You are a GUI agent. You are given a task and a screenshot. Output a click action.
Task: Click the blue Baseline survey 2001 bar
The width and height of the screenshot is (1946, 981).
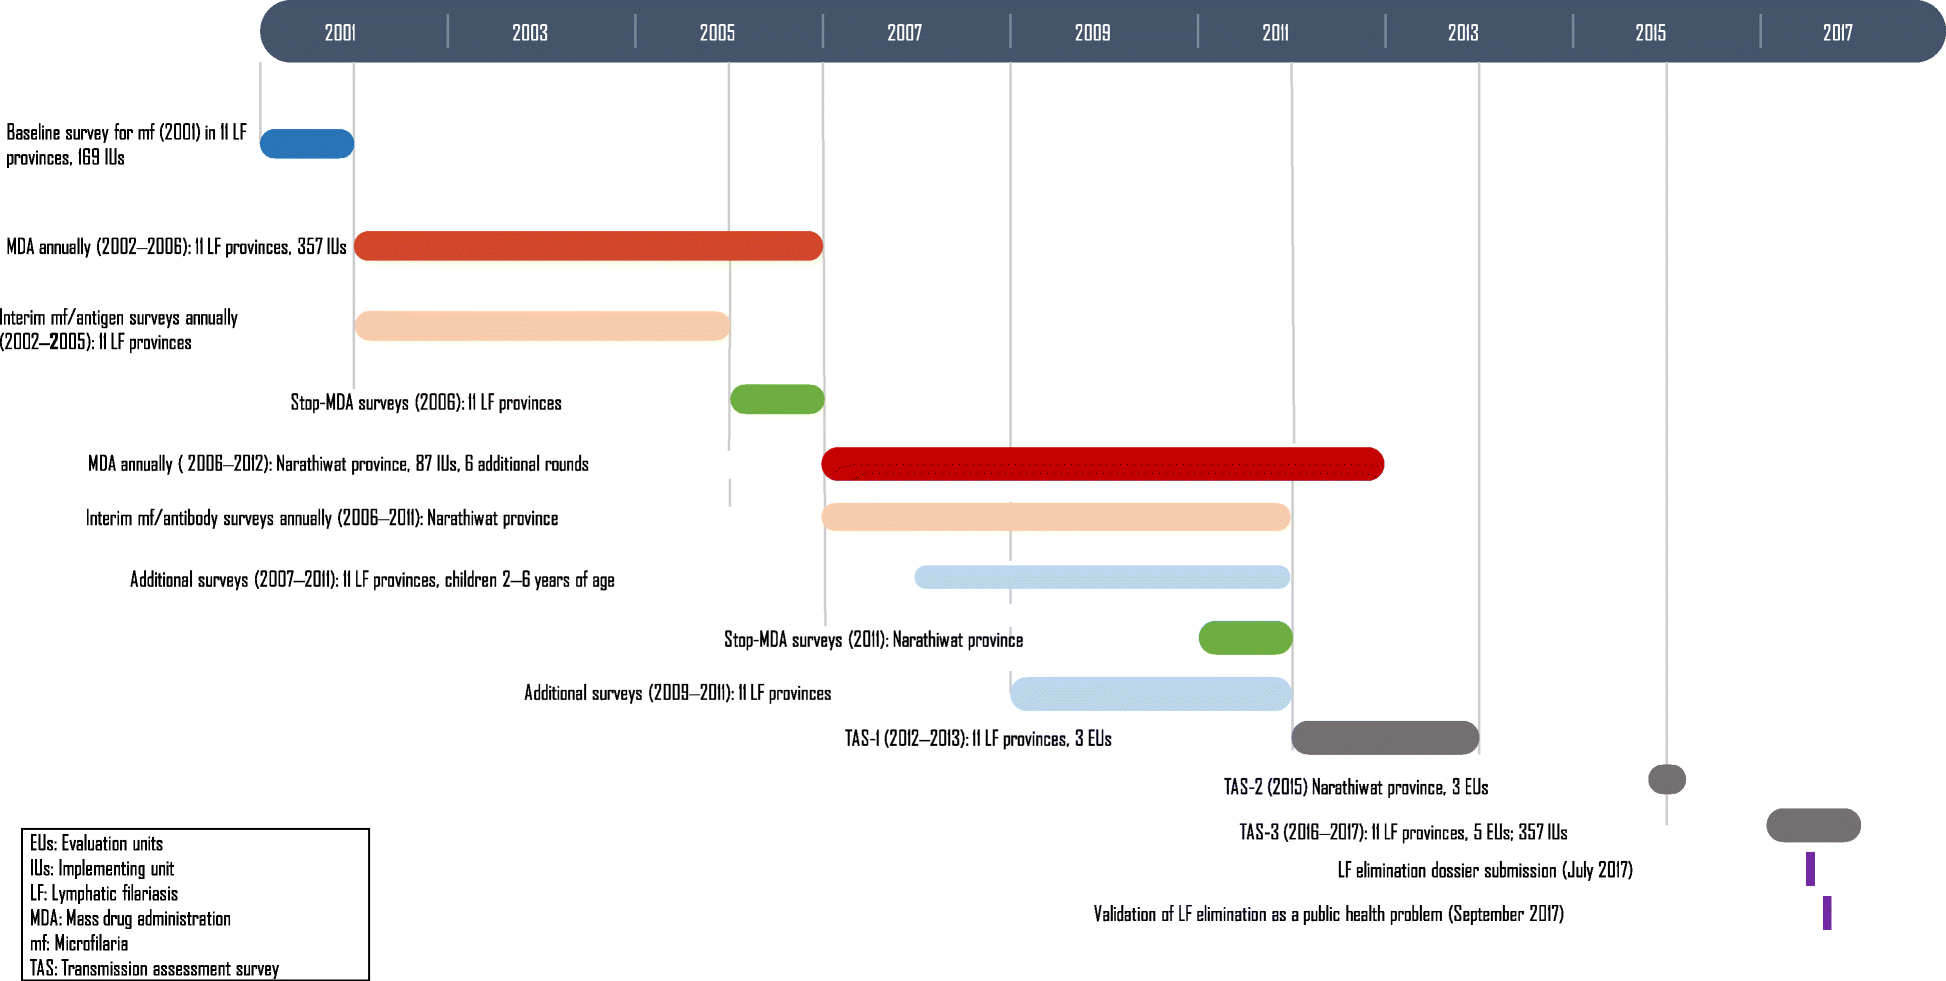coord(307,144)
